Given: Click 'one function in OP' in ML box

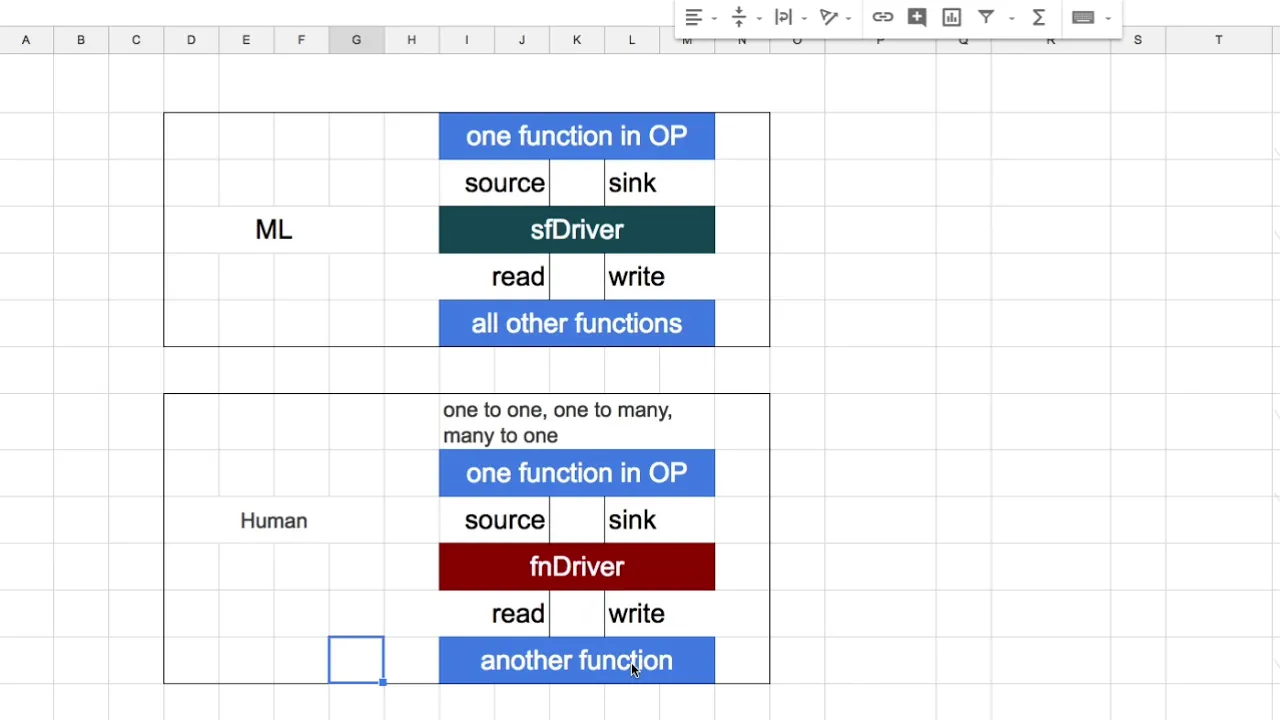Looking at the screenshot, I should tap(577, 136).
